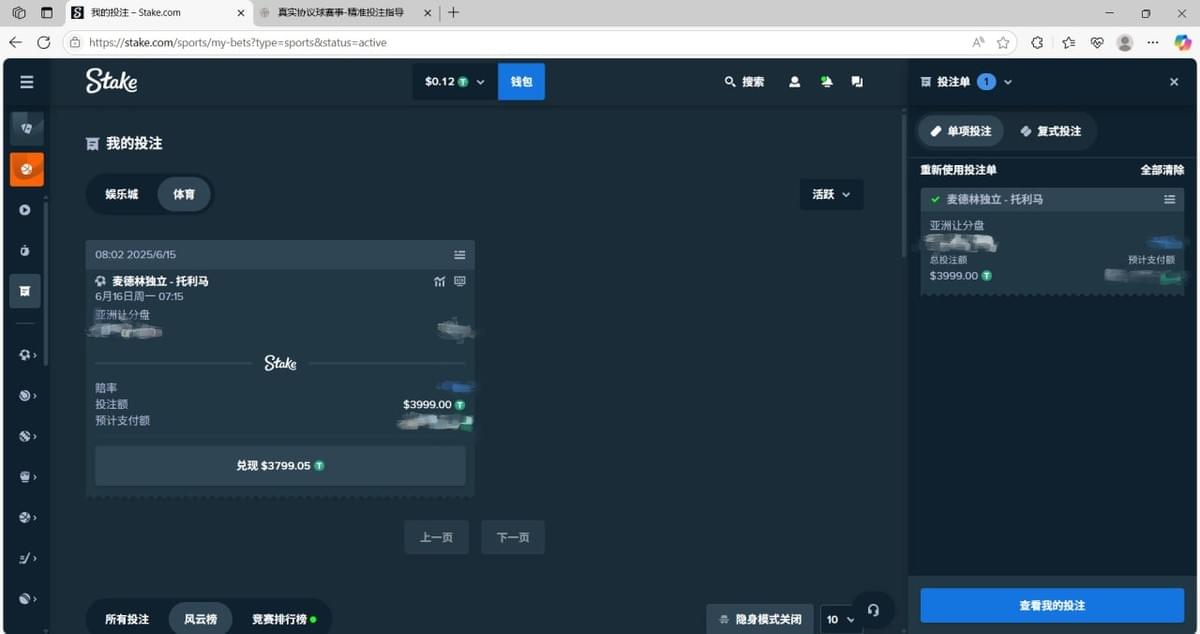Switch to the 真实协议球赛事 browser tab

345,13
